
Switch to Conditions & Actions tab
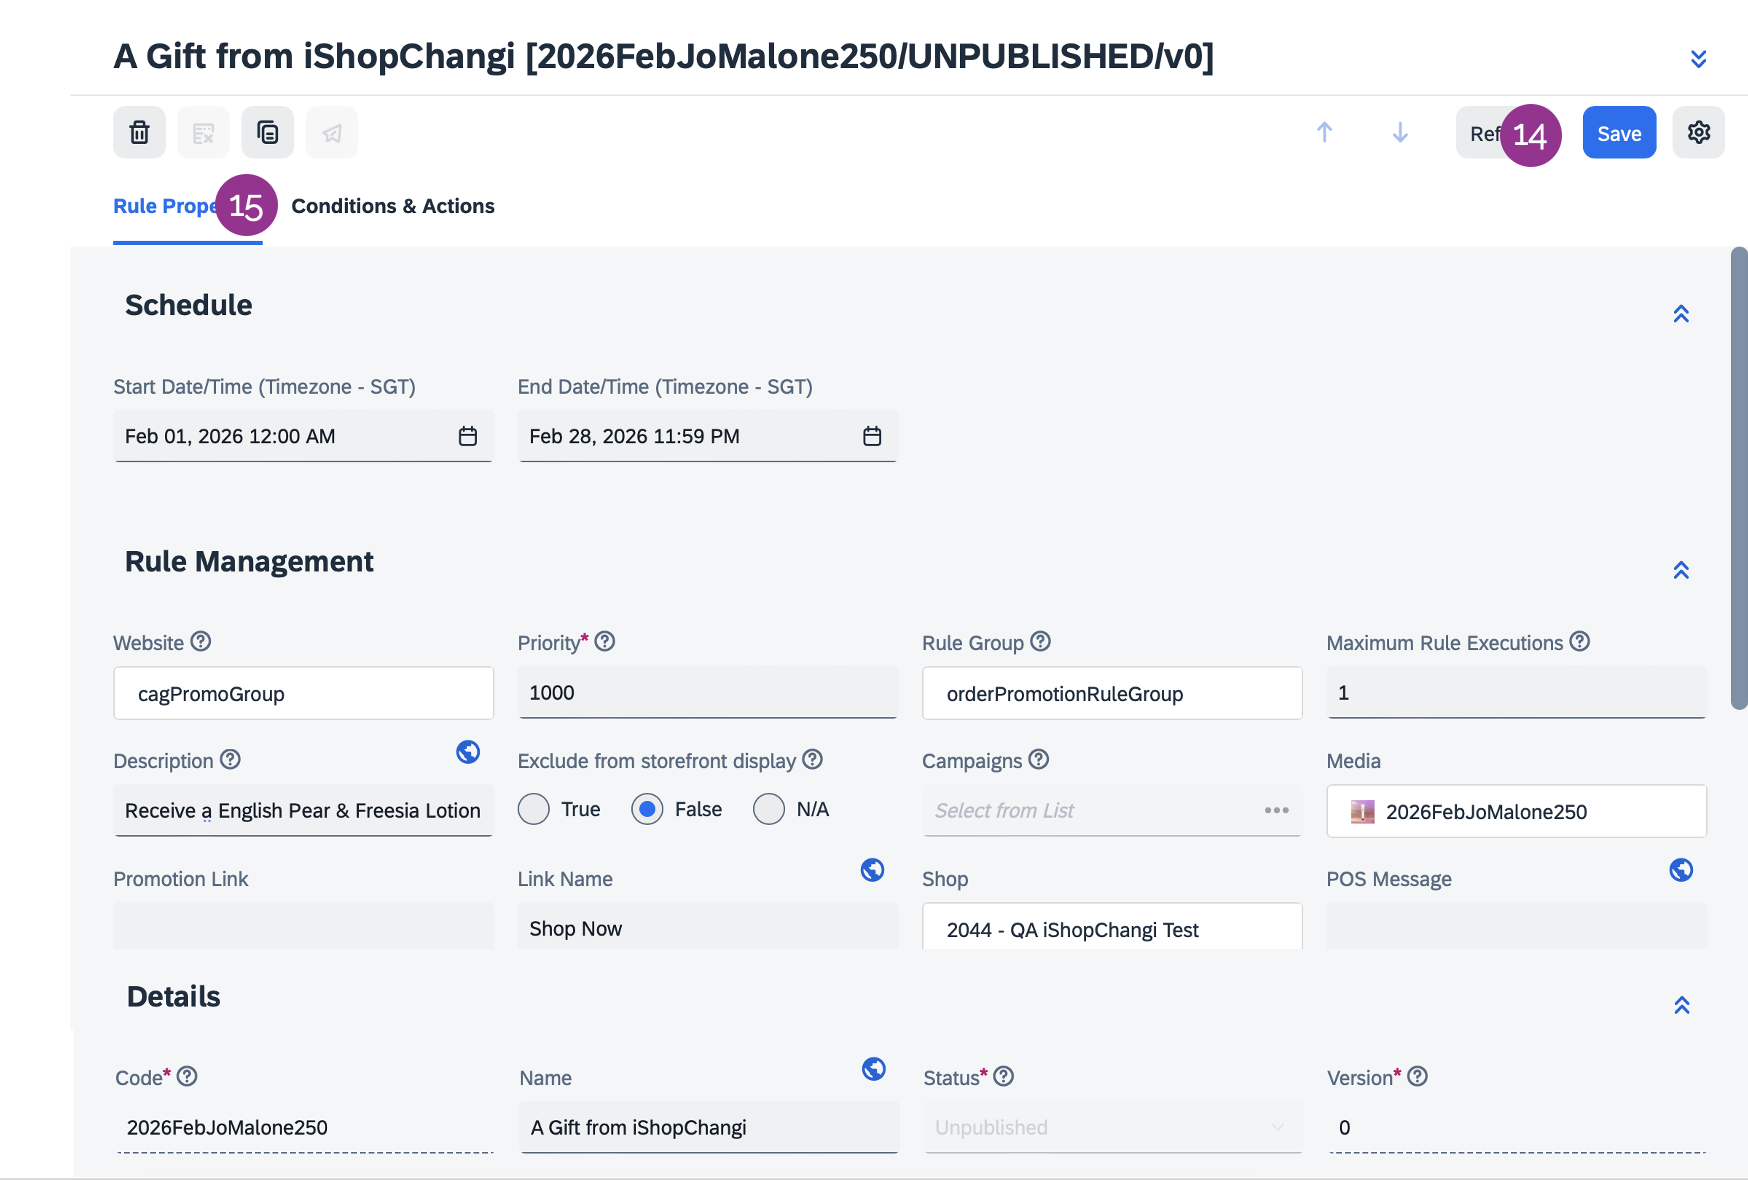tap(393, 206)
